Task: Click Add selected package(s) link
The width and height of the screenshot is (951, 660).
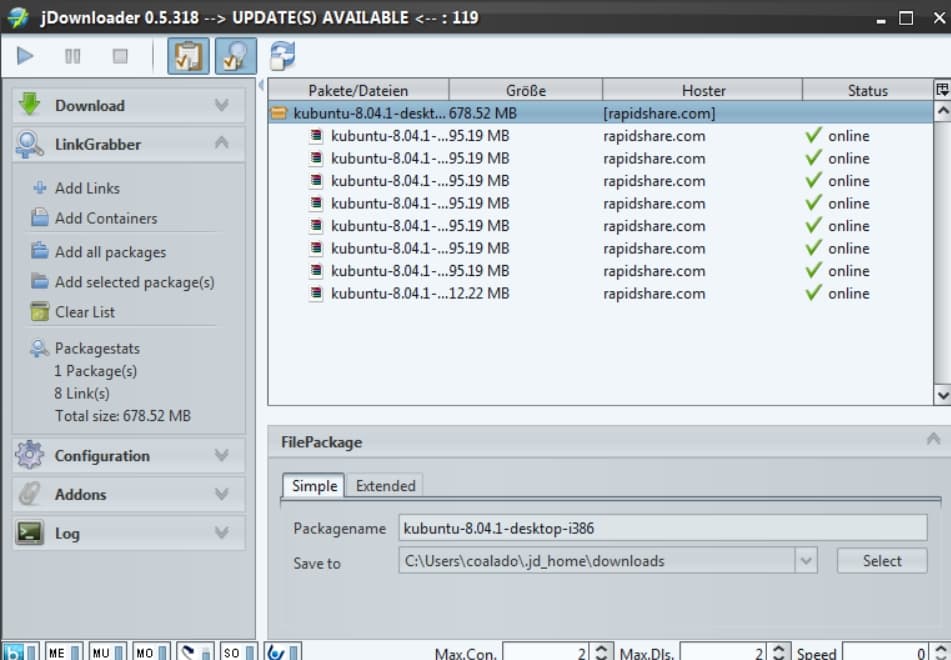Action: [x=135, y=282]
